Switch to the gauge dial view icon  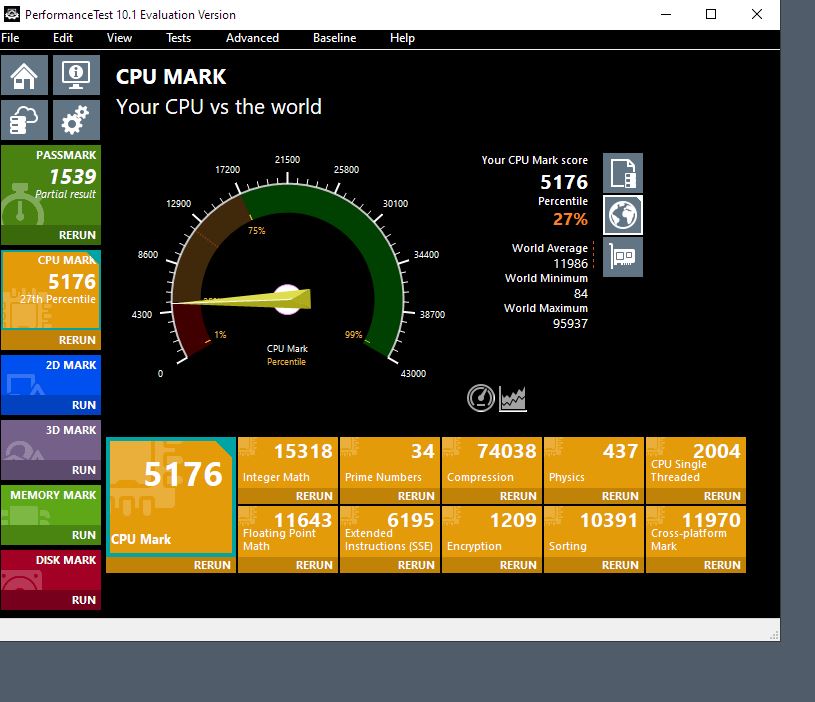(x=481, y=398)
